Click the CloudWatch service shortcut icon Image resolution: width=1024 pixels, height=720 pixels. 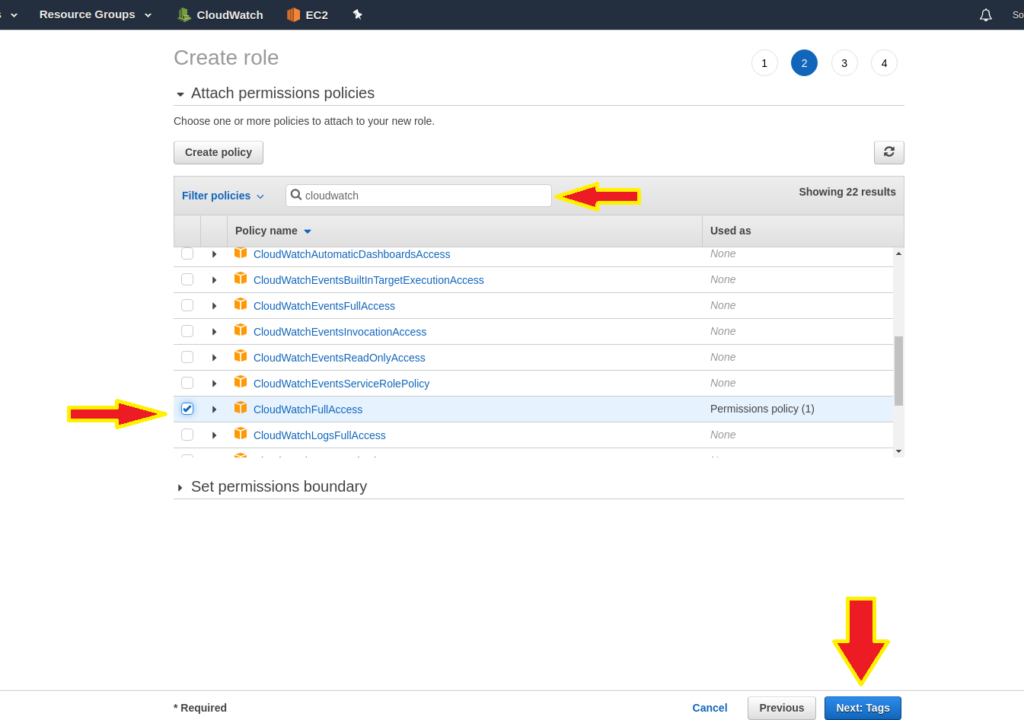(184, 15)
